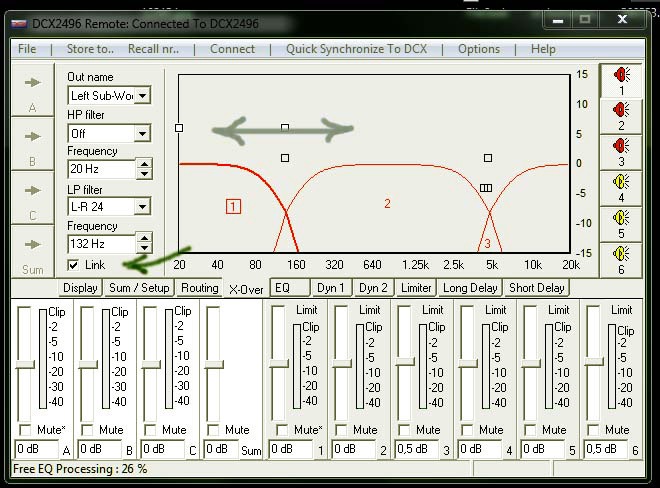Switch to the Dyn 2 tab
Image resolution: width=660 pixels, height=488 pixels.
[373, 288]
